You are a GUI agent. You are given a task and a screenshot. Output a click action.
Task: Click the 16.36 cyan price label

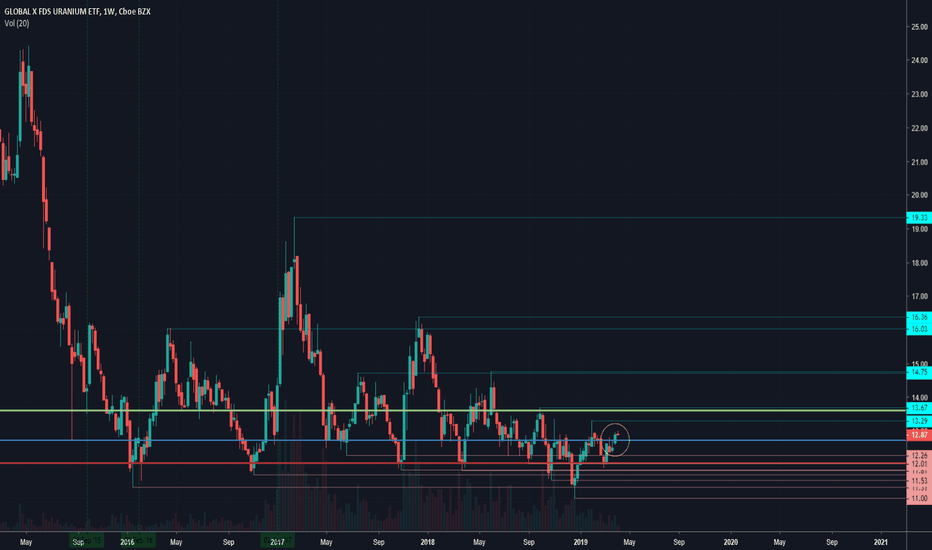919,318
